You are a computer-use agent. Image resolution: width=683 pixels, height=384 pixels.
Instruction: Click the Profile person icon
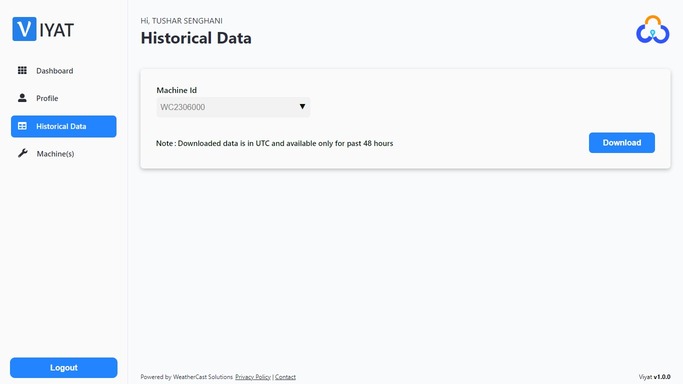click(x=22, y=98)
